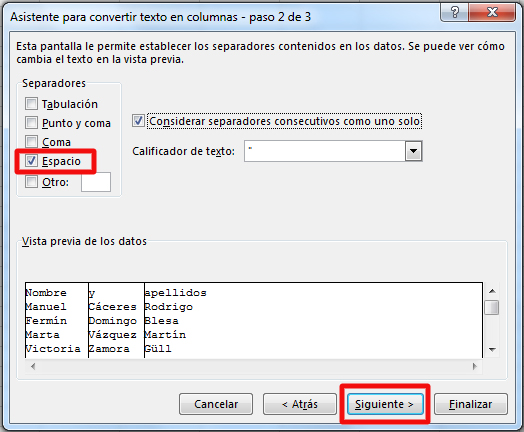524x432 pixels.
Task: Select the 'Nombre' cell in preview
Action: [46, 293]
